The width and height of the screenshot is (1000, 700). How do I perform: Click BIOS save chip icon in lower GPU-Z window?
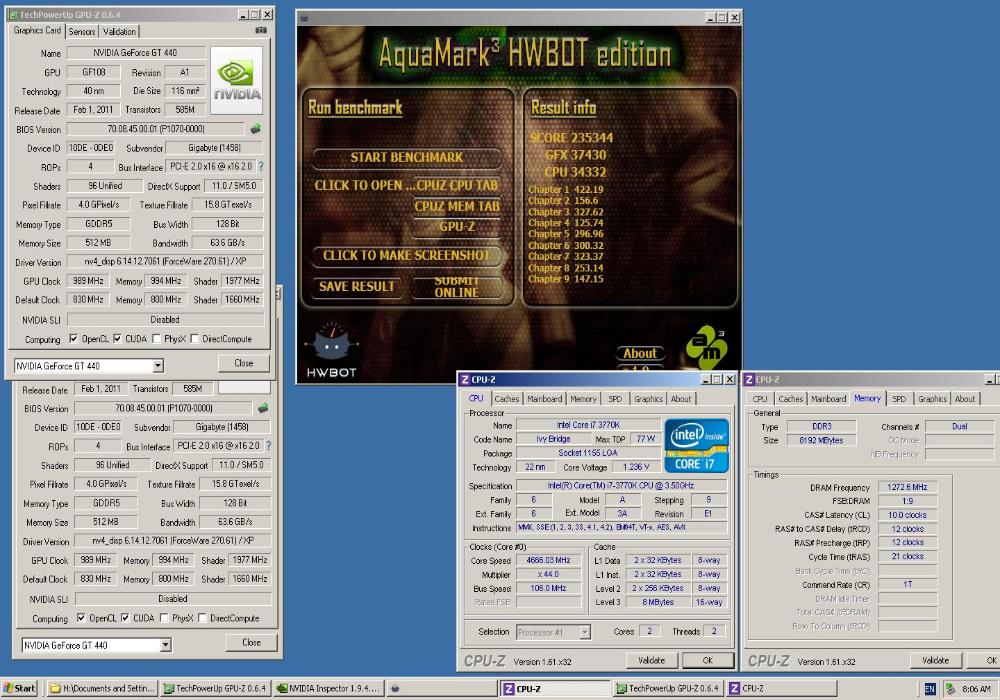tap(263, 408)
